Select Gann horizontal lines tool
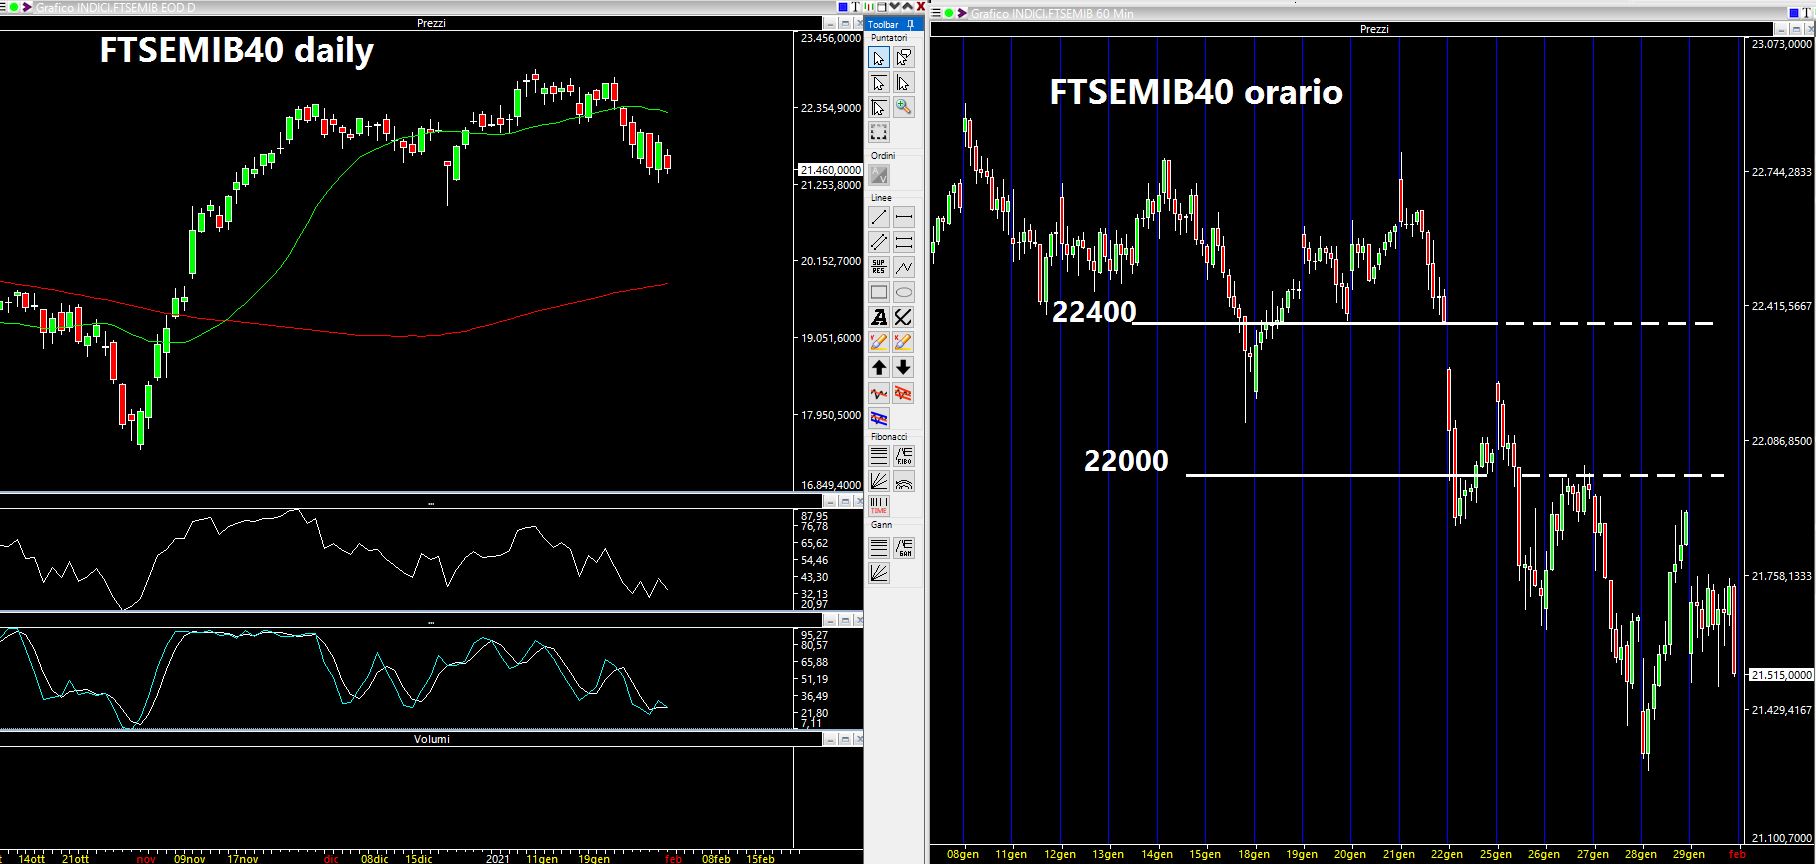1816x864 pixels. [x=878, y=548]
